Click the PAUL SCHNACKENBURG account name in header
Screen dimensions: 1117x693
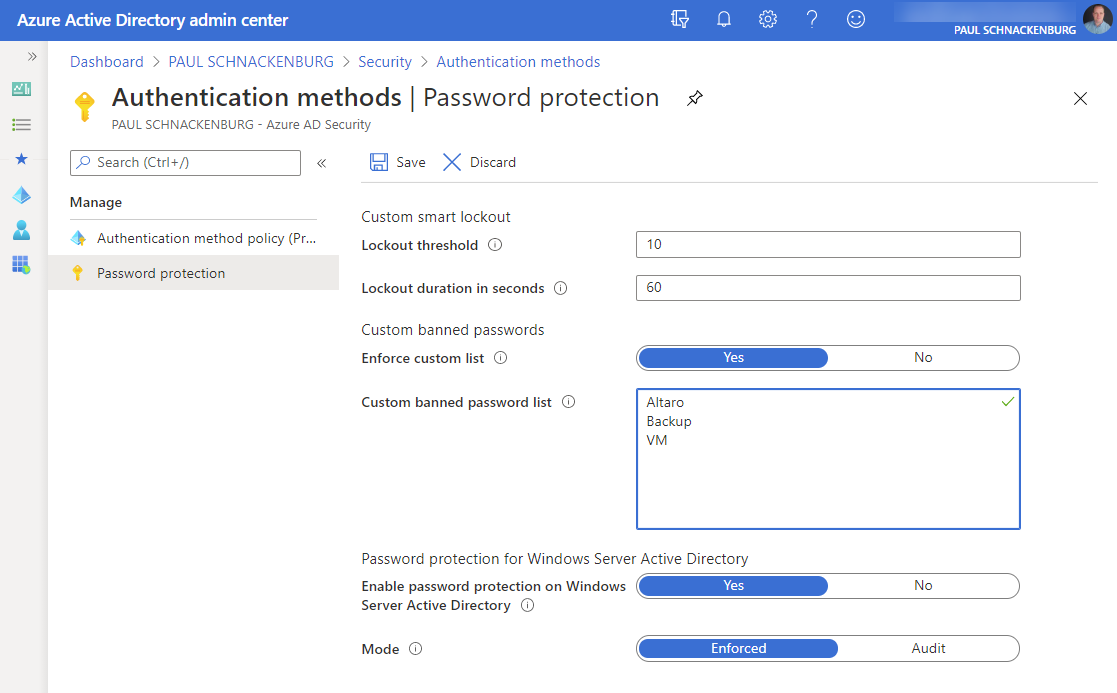coord(1014,30)
